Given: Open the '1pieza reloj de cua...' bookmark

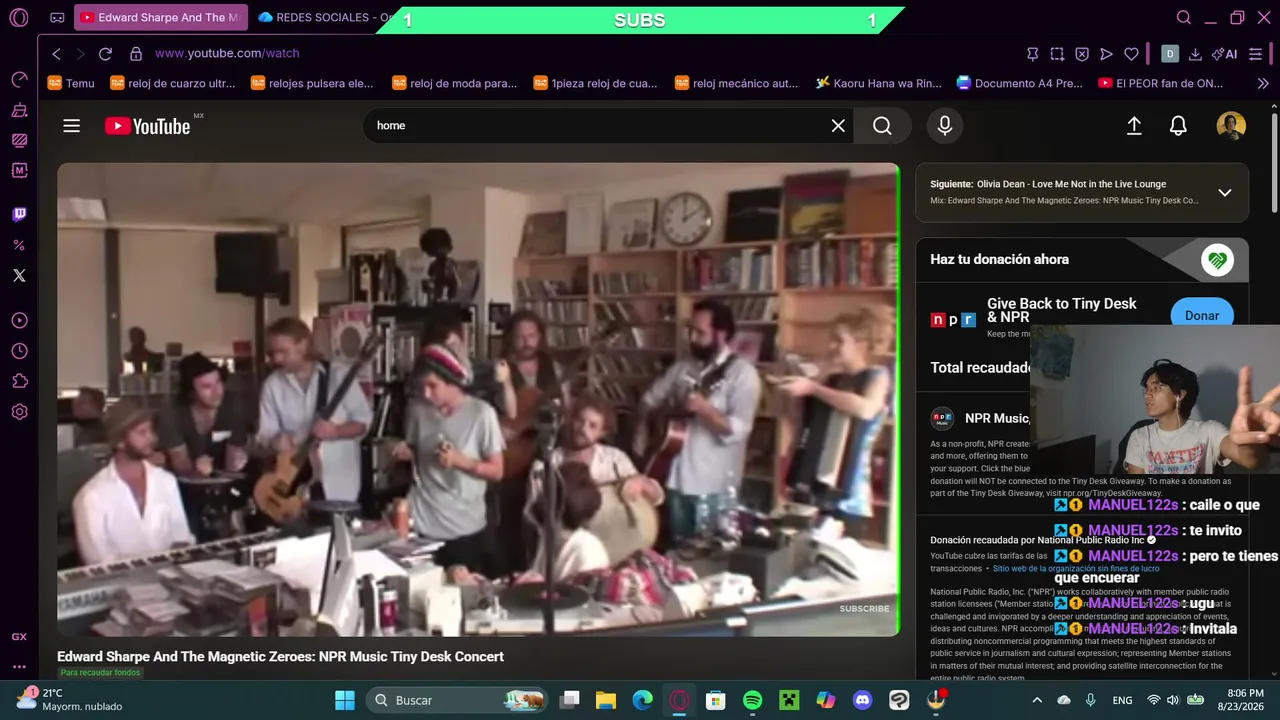Looking at the screenshot, I should point(596,83).
